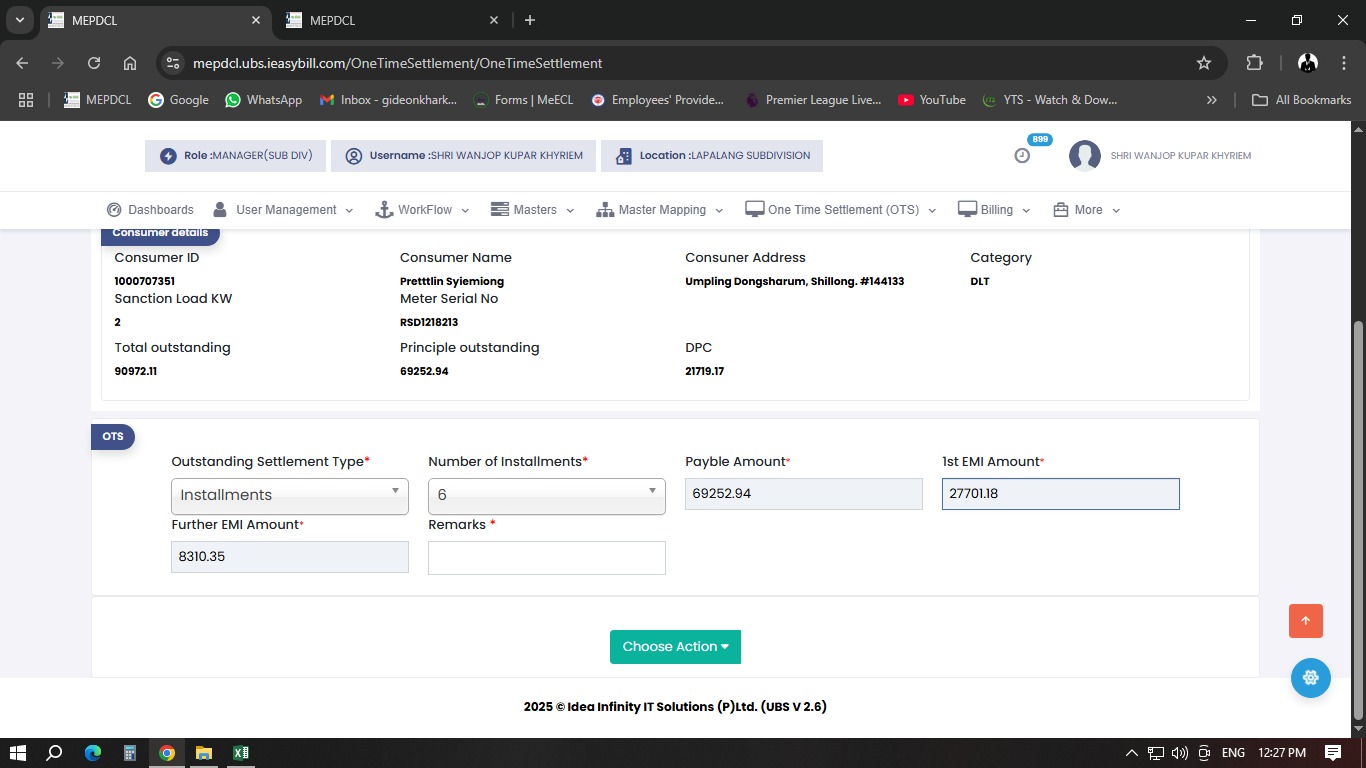Click the Role MANAGER(SUB DIV) badge
Screen dimensions: 1366x768
pyautogui.click(x=236, y=156)
